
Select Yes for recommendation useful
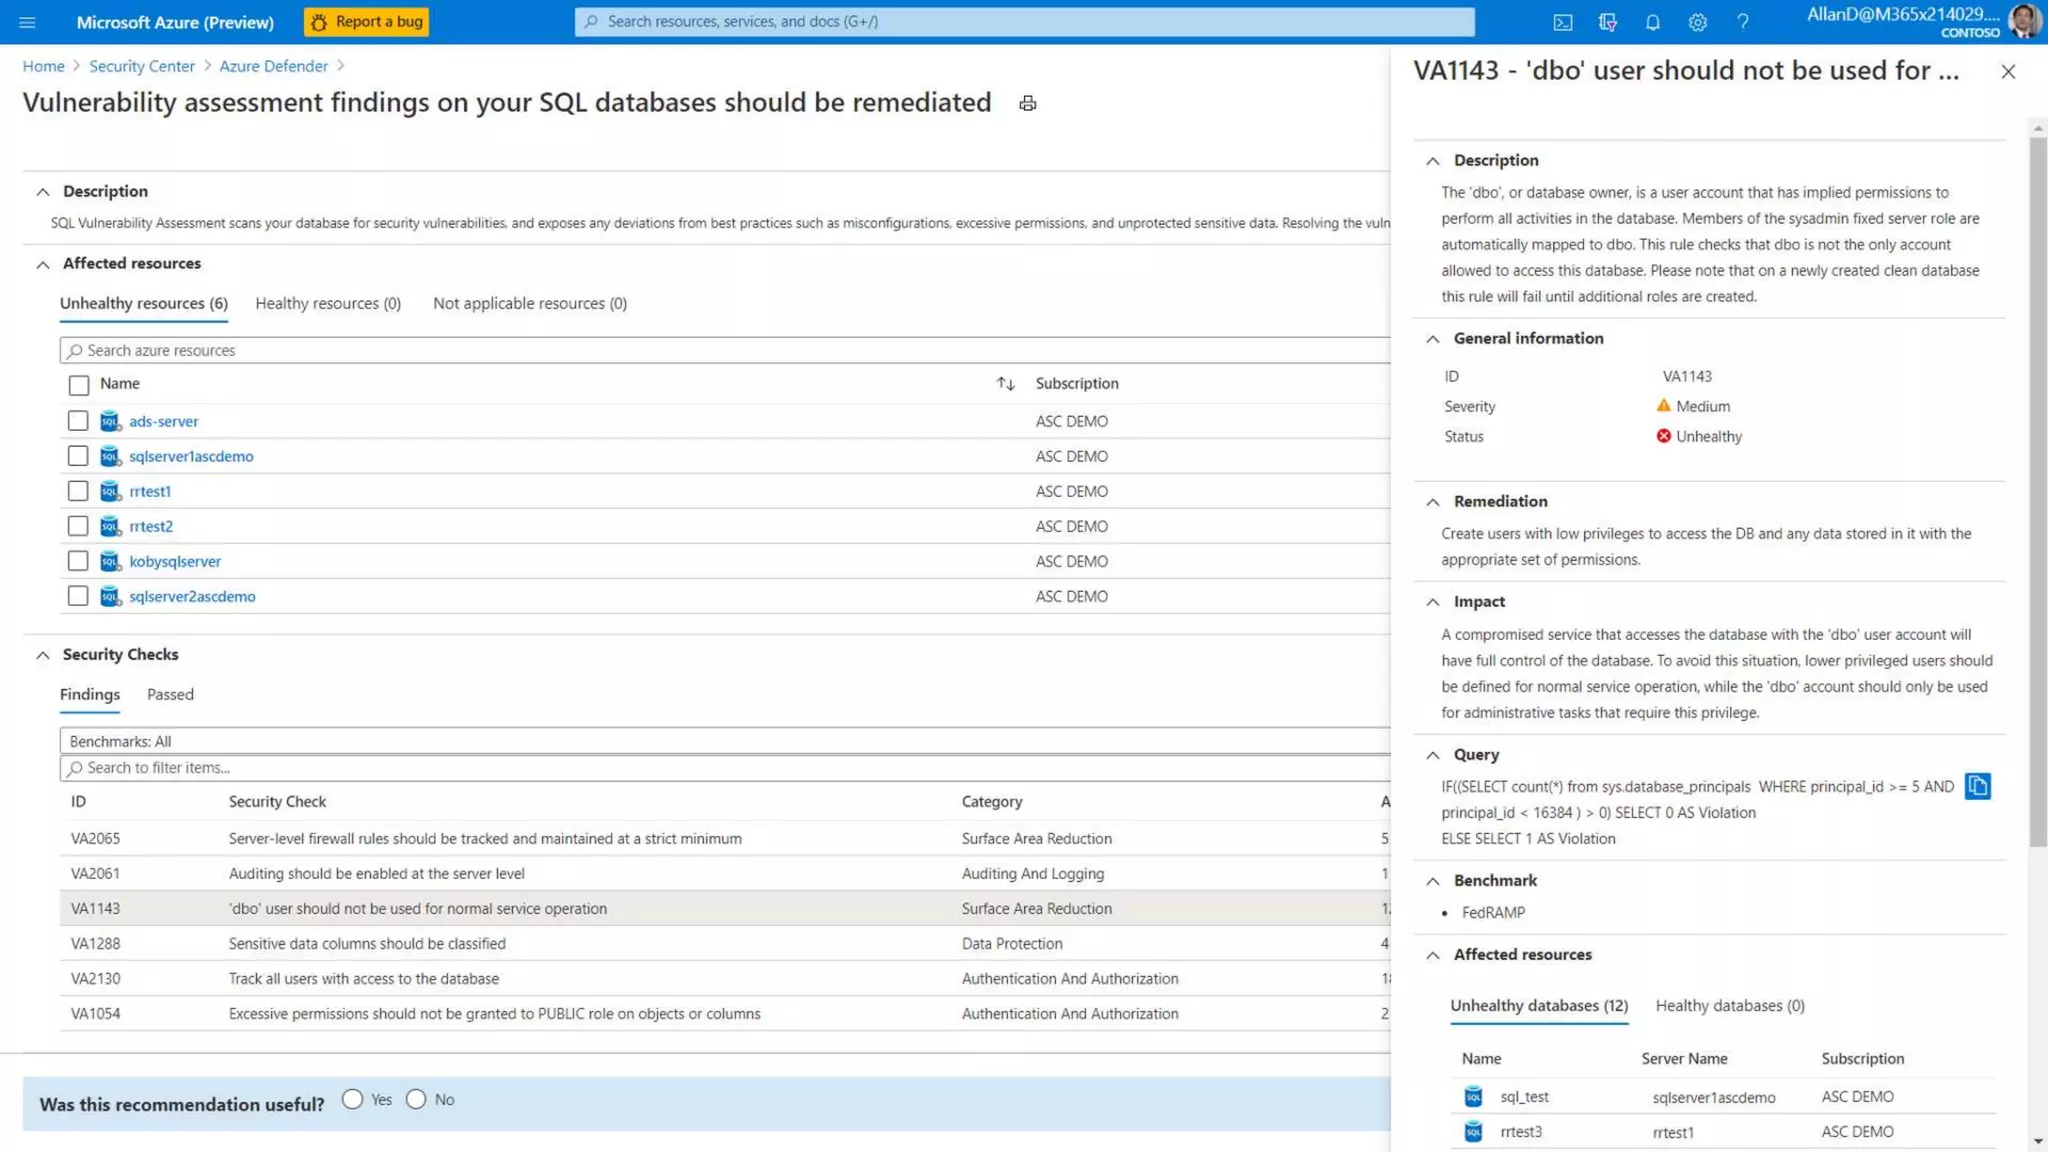[352, 1099]
